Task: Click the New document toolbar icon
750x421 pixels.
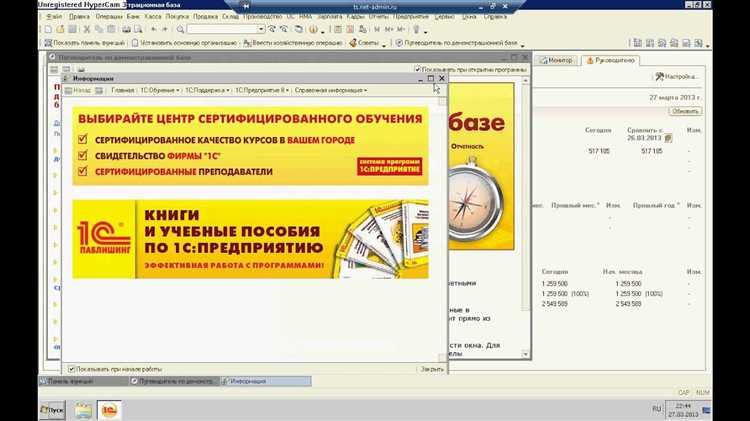Action: click(48, 29)
